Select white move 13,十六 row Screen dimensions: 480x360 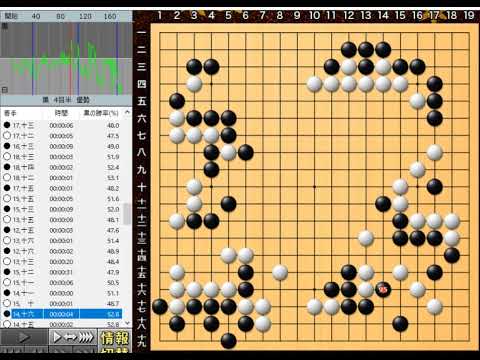click(x=62, y=241)
